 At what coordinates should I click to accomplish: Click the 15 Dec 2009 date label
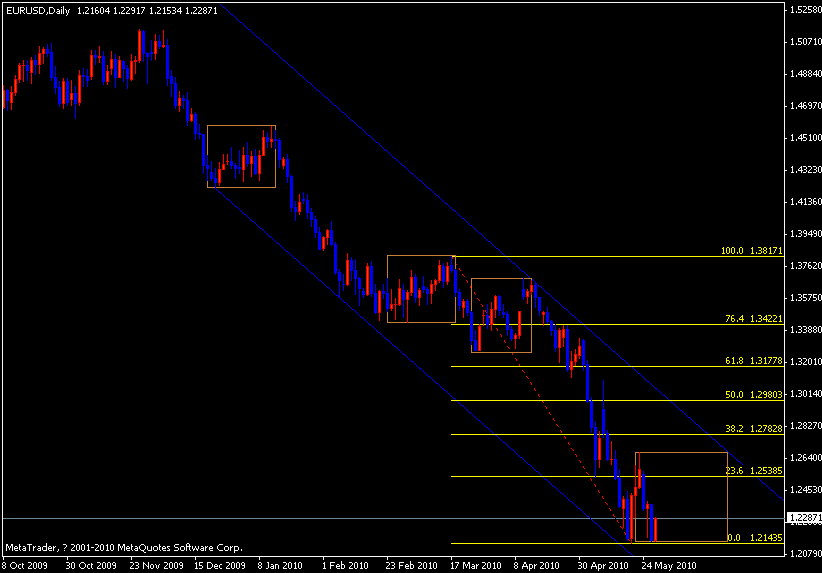[x=220, y=566]
